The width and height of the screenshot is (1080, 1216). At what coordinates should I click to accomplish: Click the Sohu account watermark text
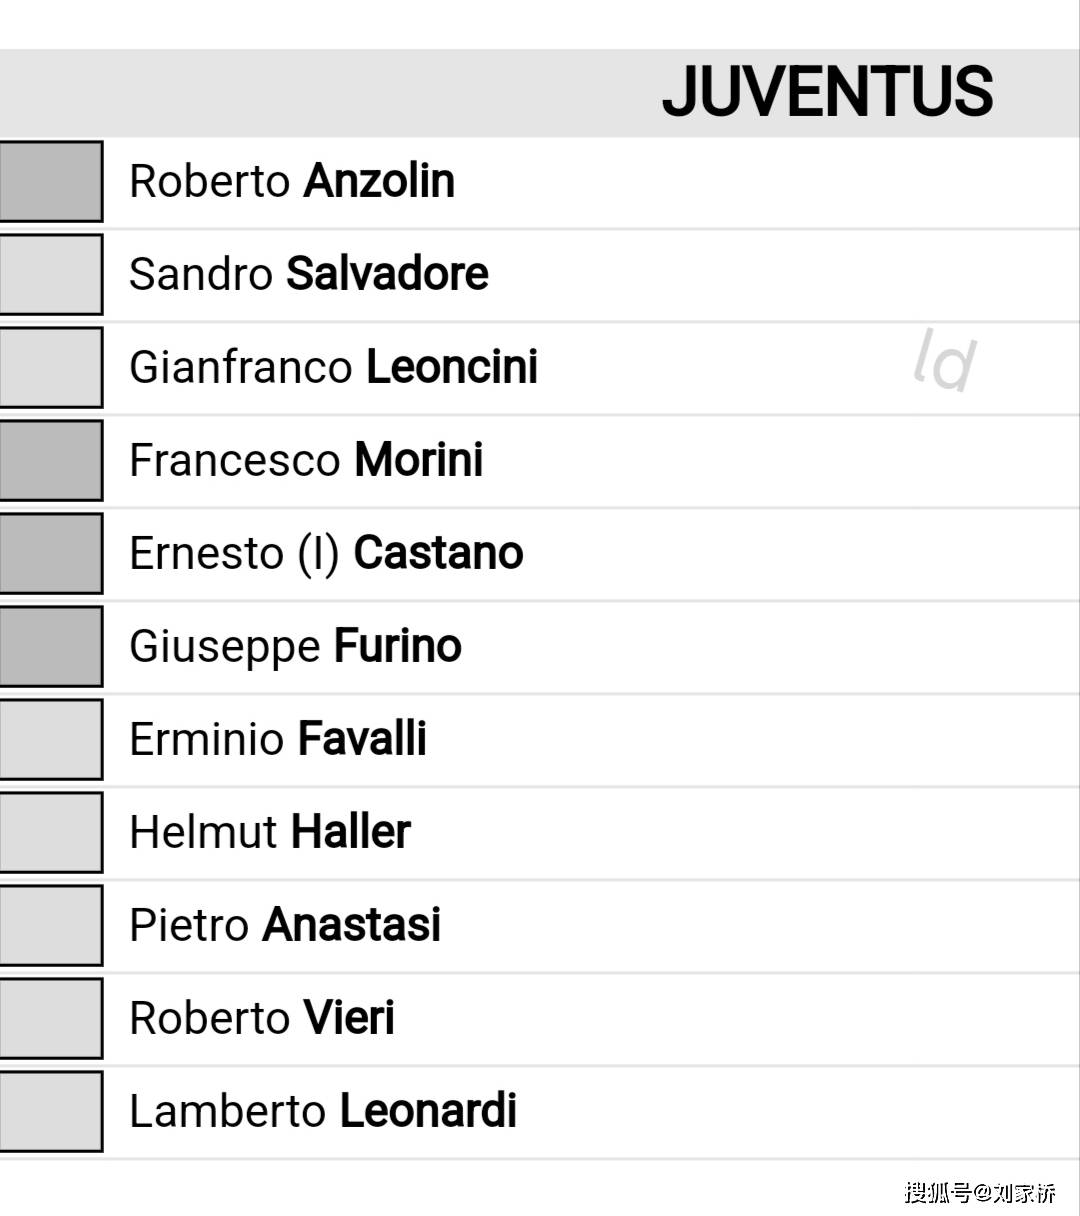click(x=980, y=1192)
